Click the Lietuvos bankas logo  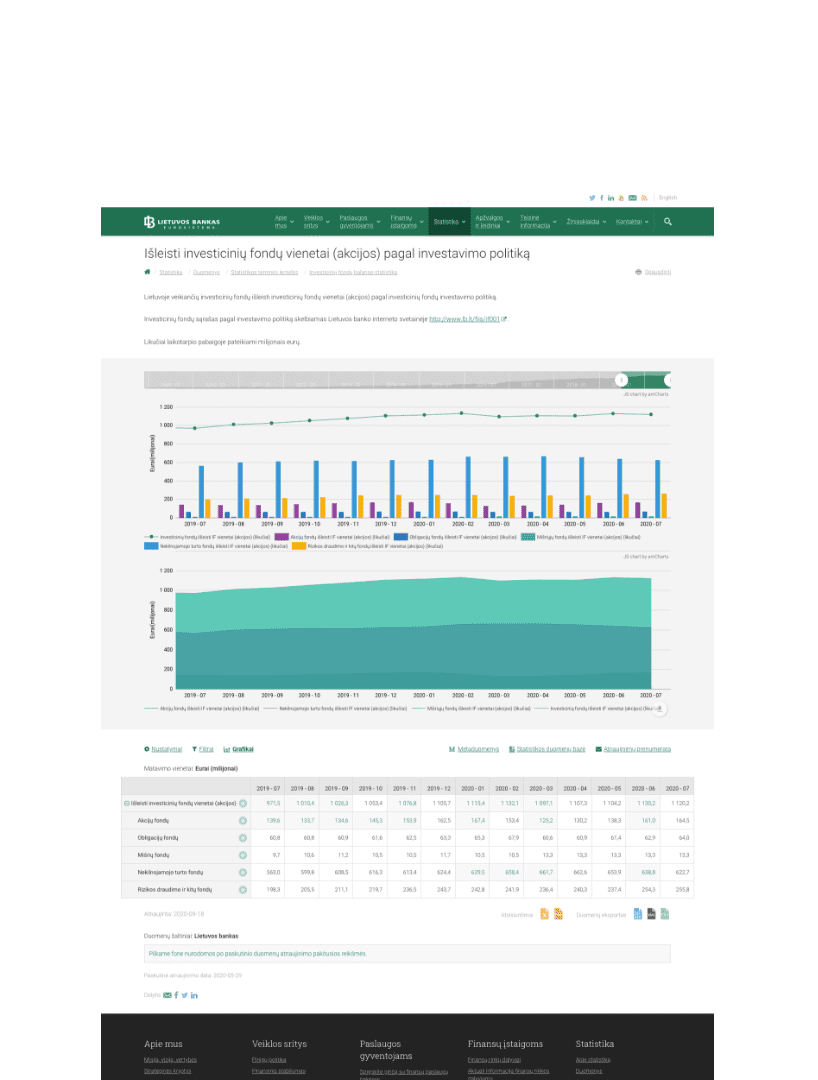(x=182, y=222)
